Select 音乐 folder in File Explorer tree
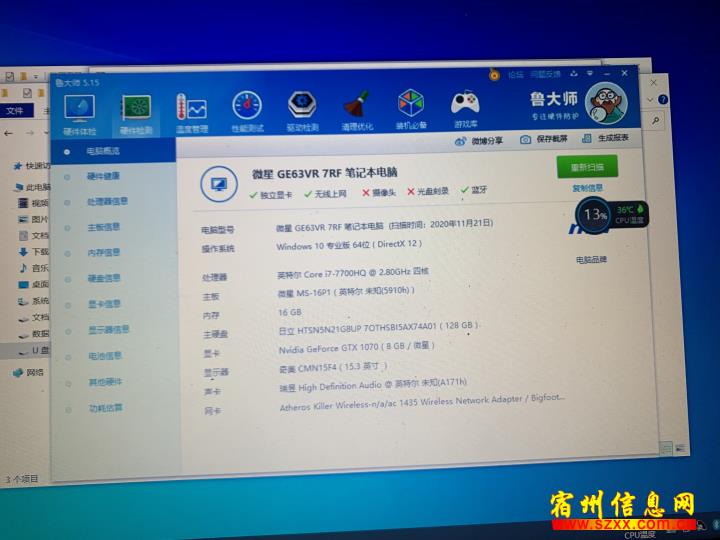The image size is (720, 540). point(34,268)
